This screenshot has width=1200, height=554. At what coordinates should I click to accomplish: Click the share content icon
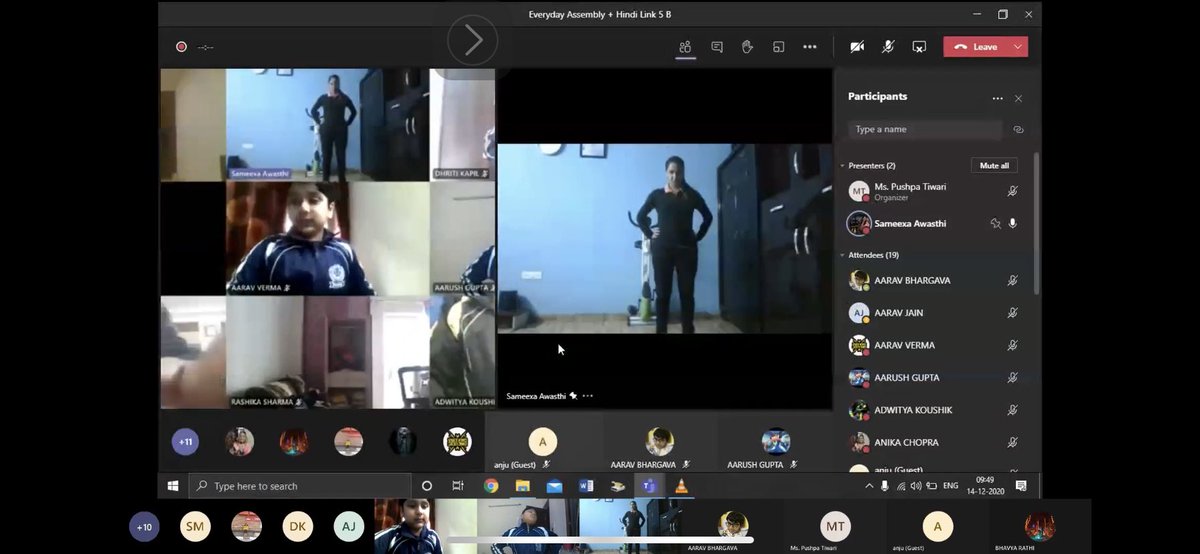tap(919, 47)
